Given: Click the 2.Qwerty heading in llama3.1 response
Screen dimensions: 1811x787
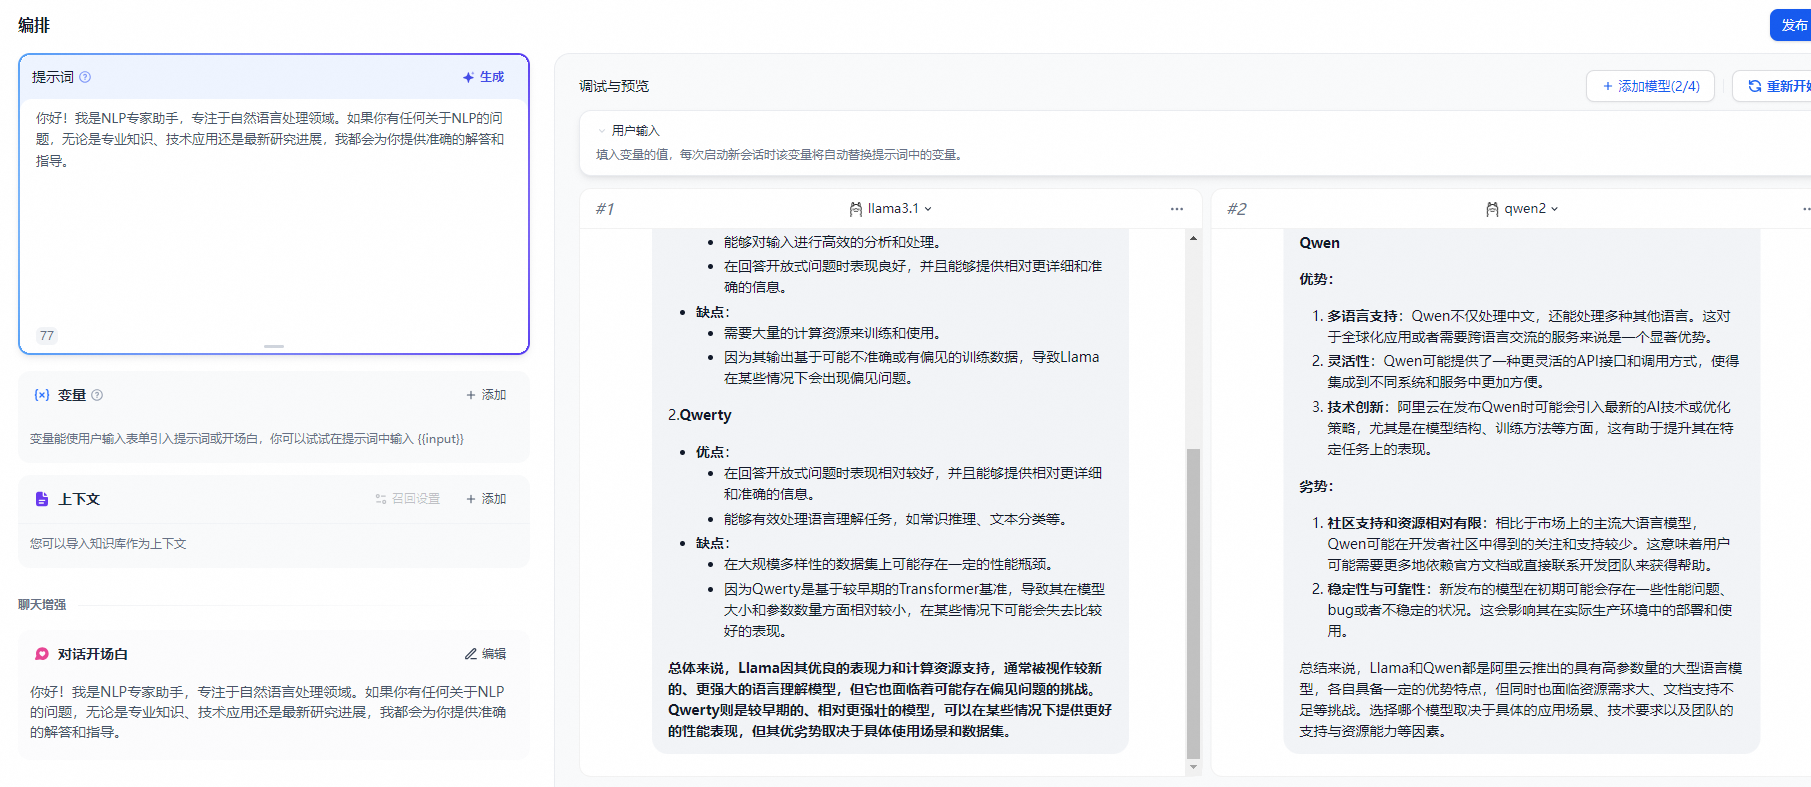Looking at the screenshot, I should (x=699, y=415).
